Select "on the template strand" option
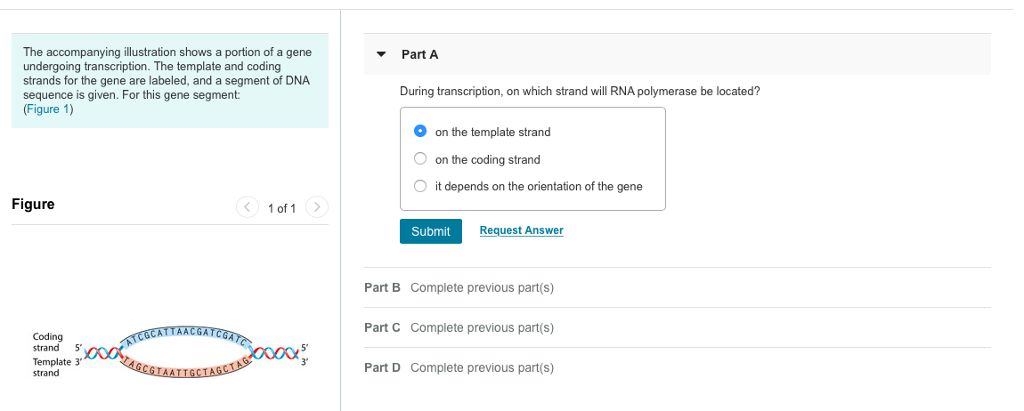This screenshot has width=1024, height=411. (x=421, y=132)
